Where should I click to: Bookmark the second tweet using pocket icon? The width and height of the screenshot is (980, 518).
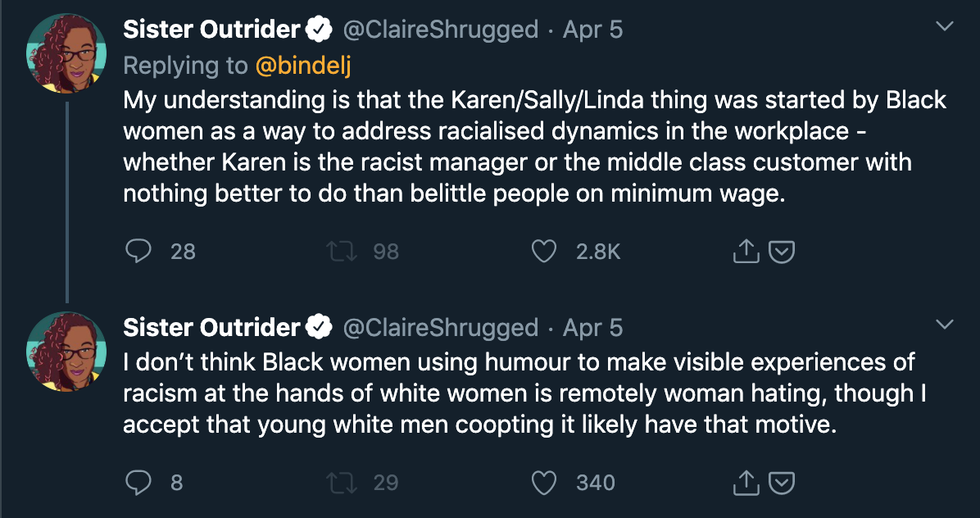point(781,483)
